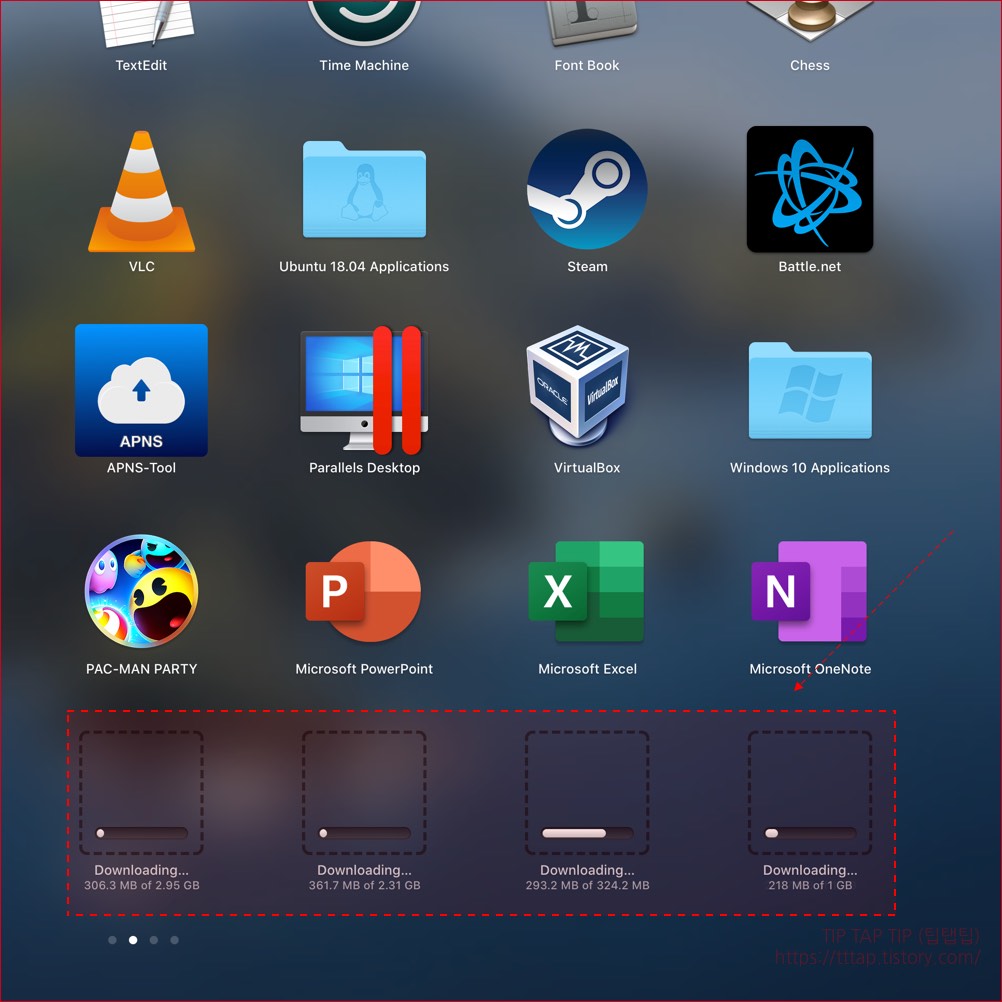Click the 'Microsoft PowerPoint' label
The width and height of the screenshot is (1002, 1002).
(364, 669)
